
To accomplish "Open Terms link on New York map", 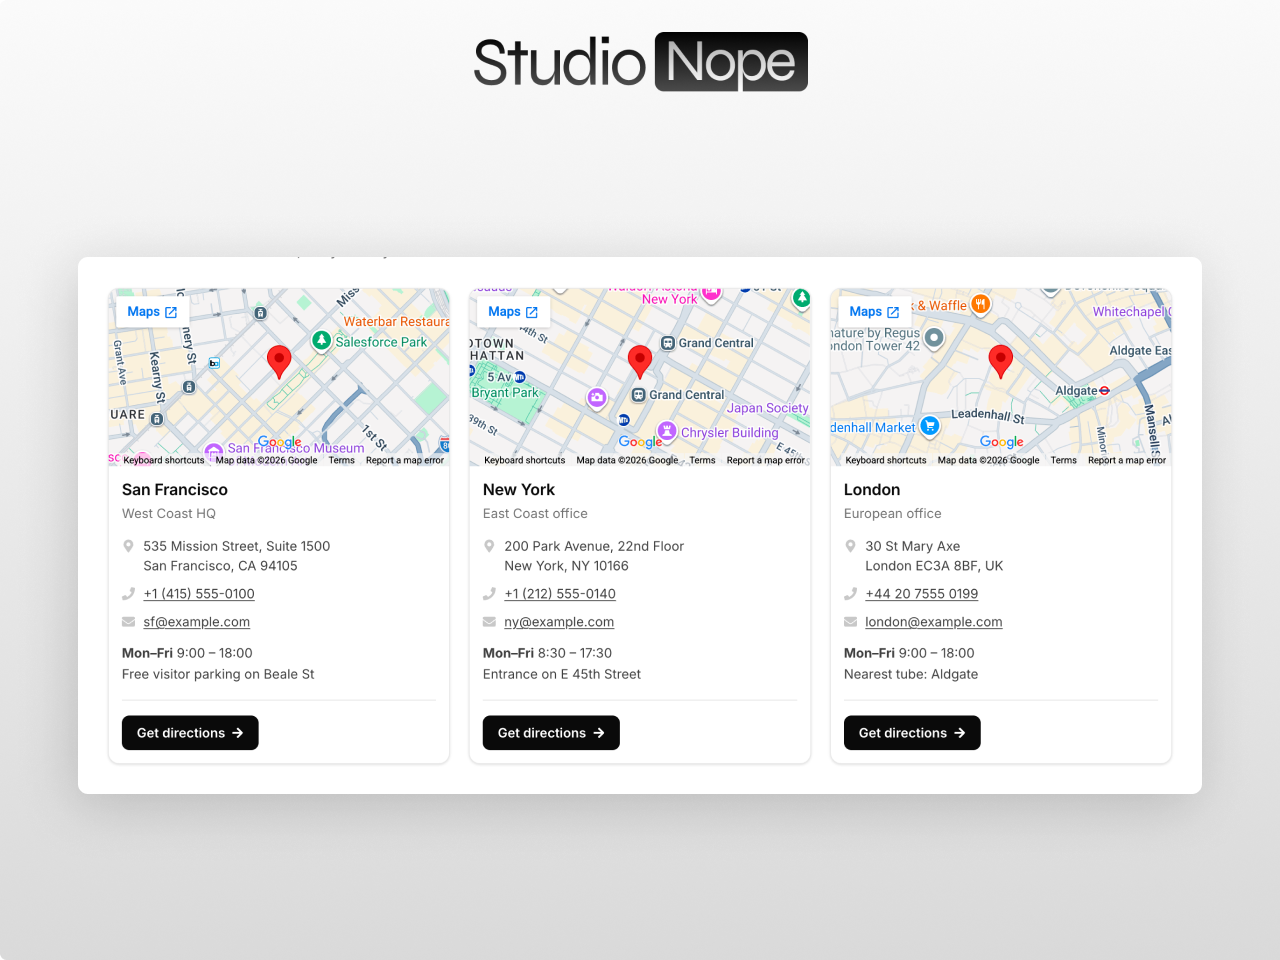I will coord(703,461).
